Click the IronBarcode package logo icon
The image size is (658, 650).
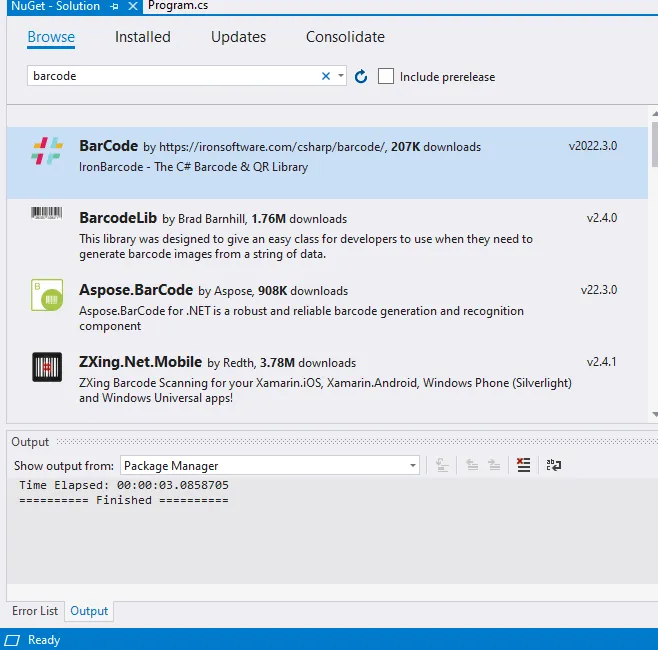[47, 151]
